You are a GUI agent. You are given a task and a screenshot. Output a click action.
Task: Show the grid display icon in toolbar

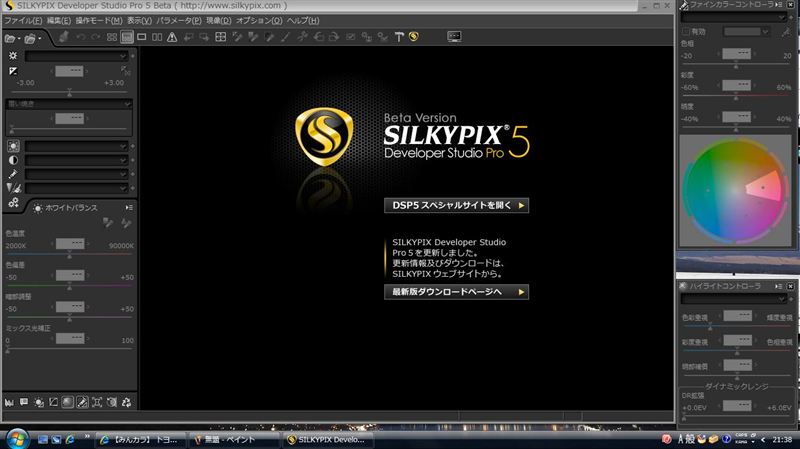pyautogui.click(x=220, y=37)
